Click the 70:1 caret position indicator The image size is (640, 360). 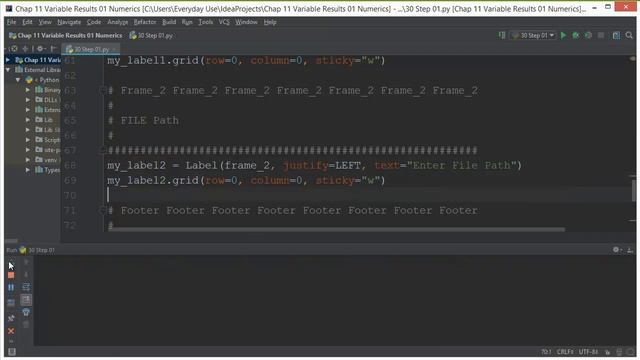(546, 352)
